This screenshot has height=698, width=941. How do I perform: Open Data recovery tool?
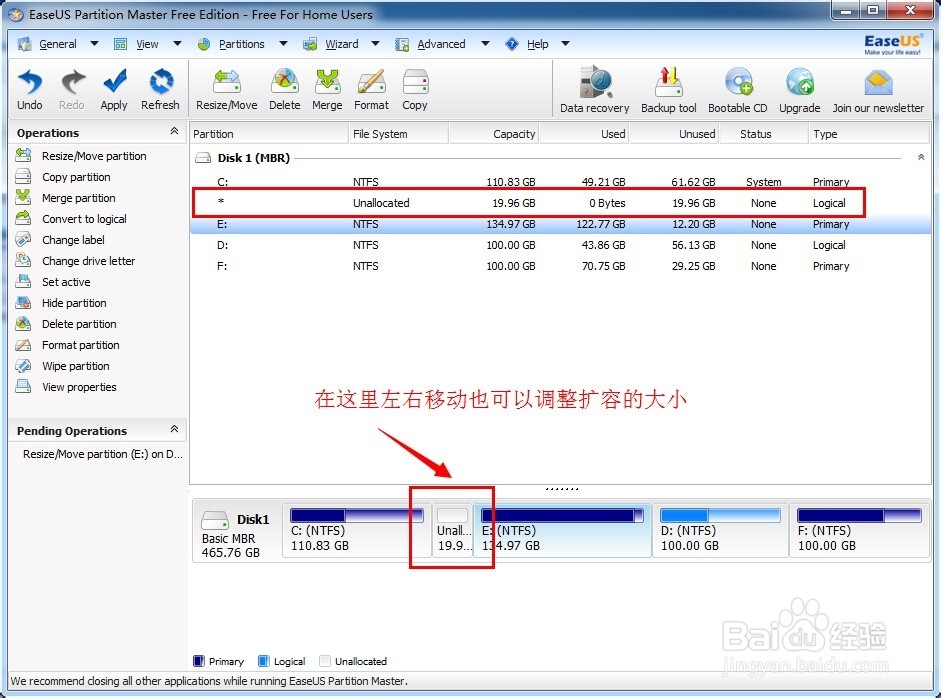click(x=595, y=90)
